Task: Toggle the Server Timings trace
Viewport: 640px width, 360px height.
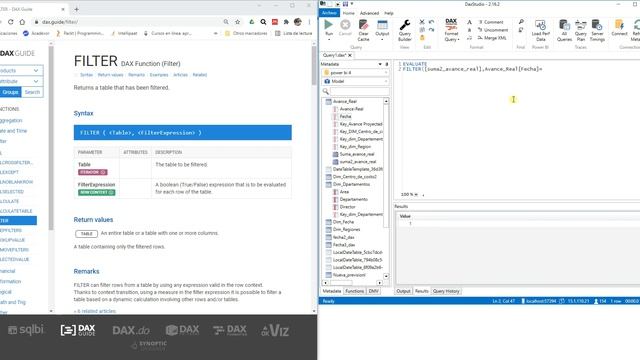Action: (x=597, y=30)
